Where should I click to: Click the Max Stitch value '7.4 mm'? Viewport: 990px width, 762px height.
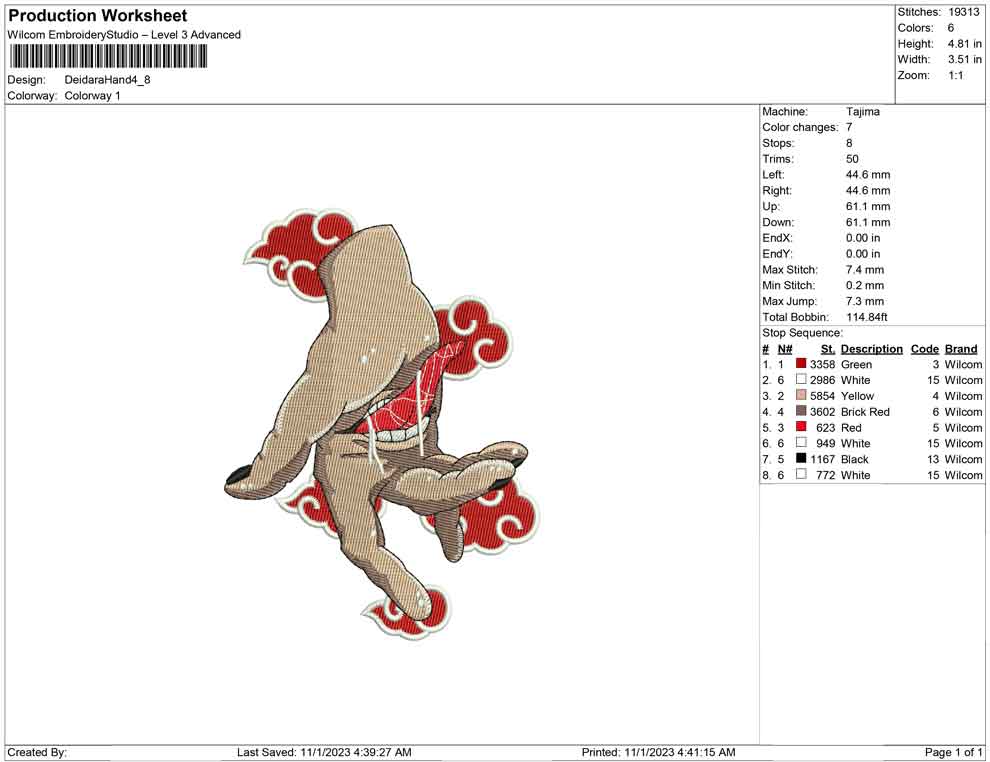(865, 270)
